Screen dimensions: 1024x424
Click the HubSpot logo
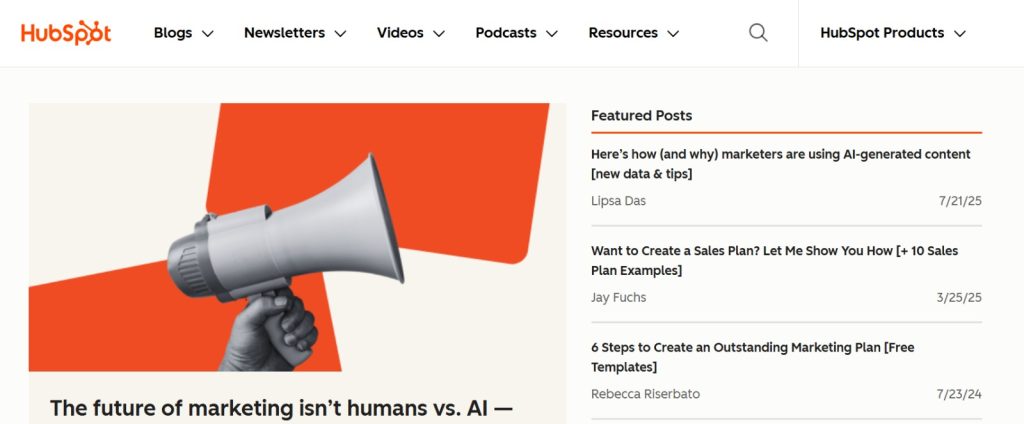pos(66,33)
